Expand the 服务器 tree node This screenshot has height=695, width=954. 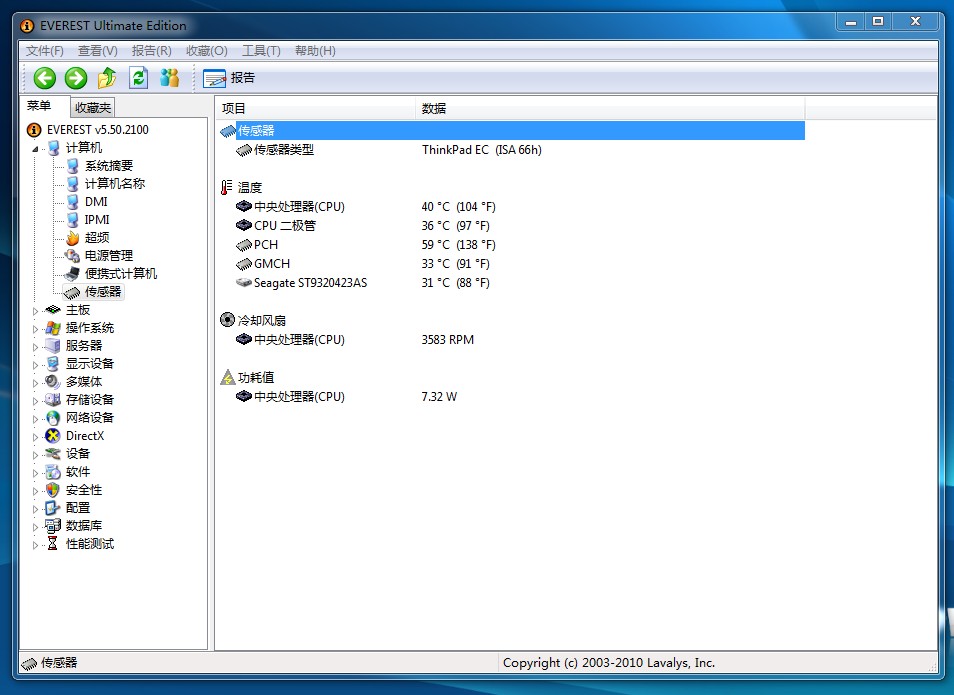point(35,346)
